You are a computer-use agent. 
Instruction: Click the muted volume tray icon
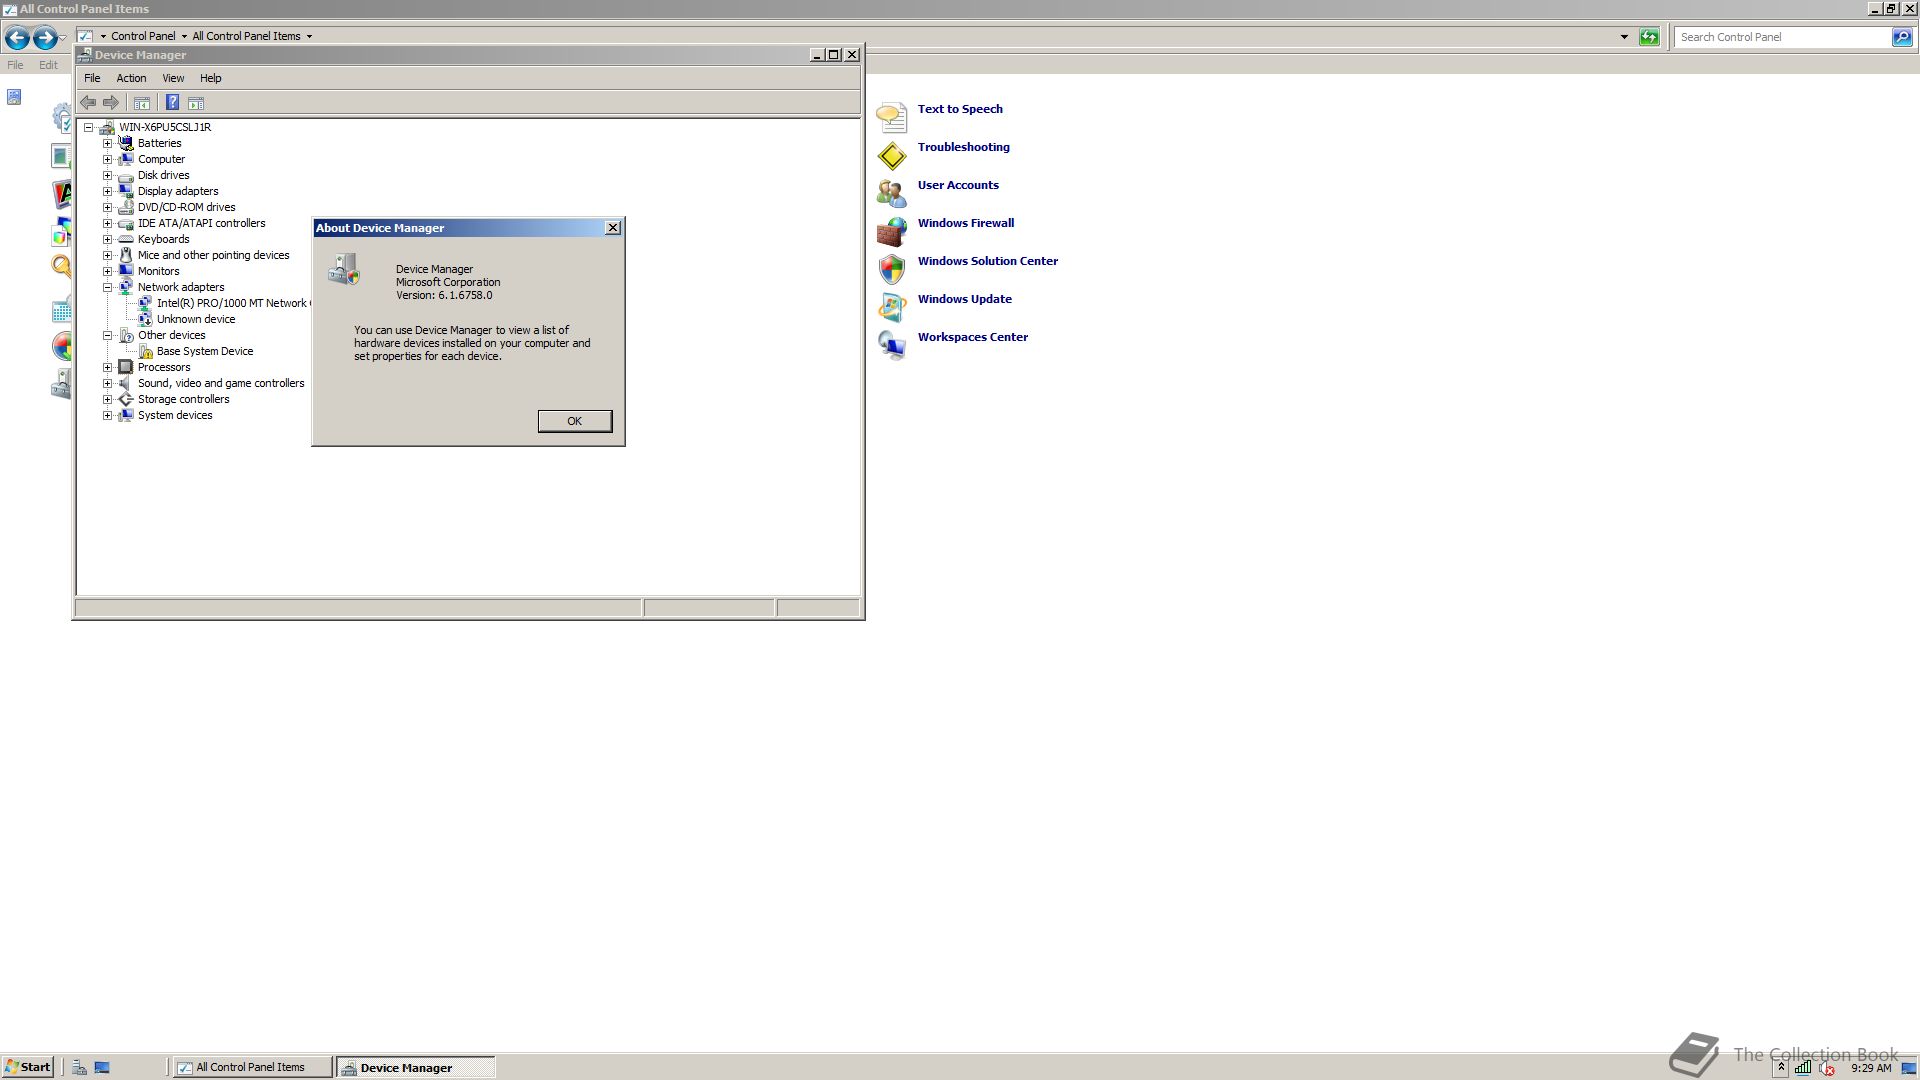tap(1827, 1067)
